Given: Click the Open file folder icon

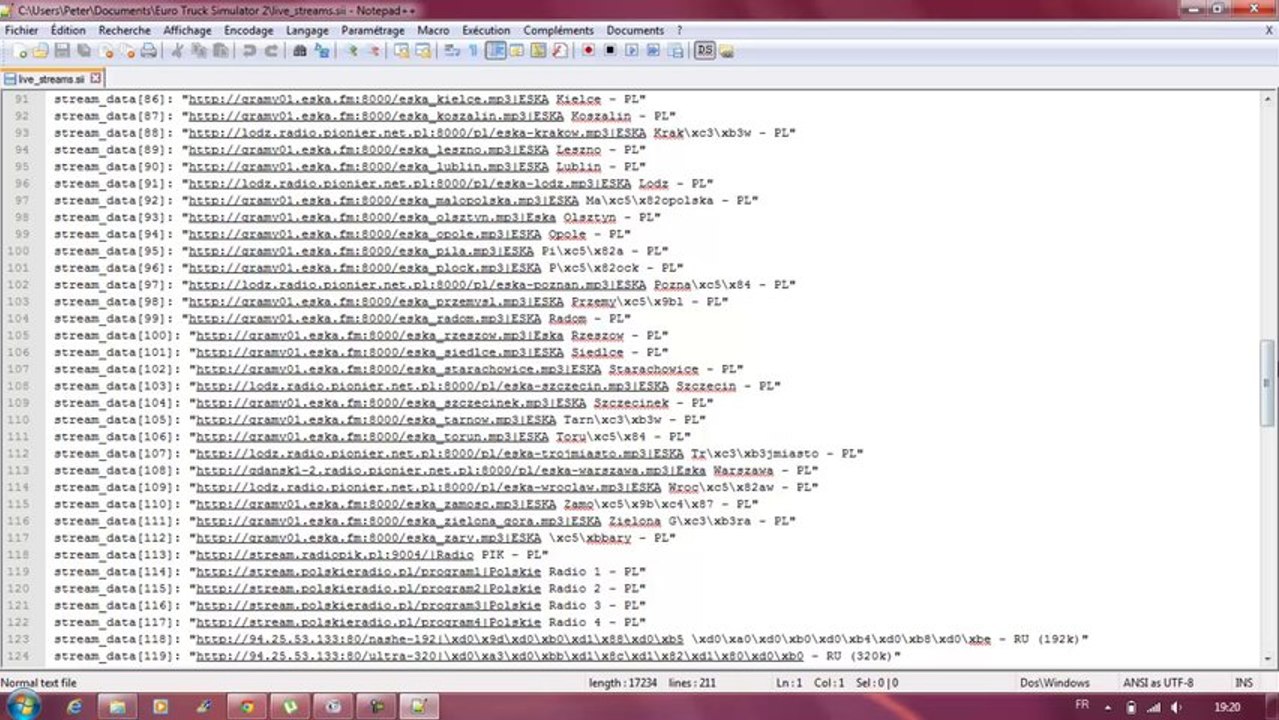Looking at the screenshot, I should pos(40,50).
